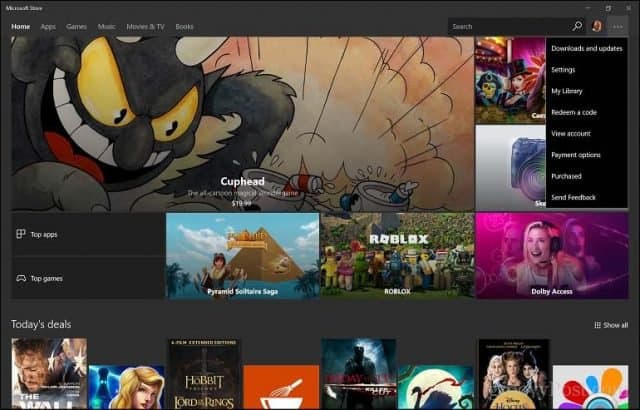Screen dimensions: 640x410
Task: Open the Top apps list
Action: point(88,234)
